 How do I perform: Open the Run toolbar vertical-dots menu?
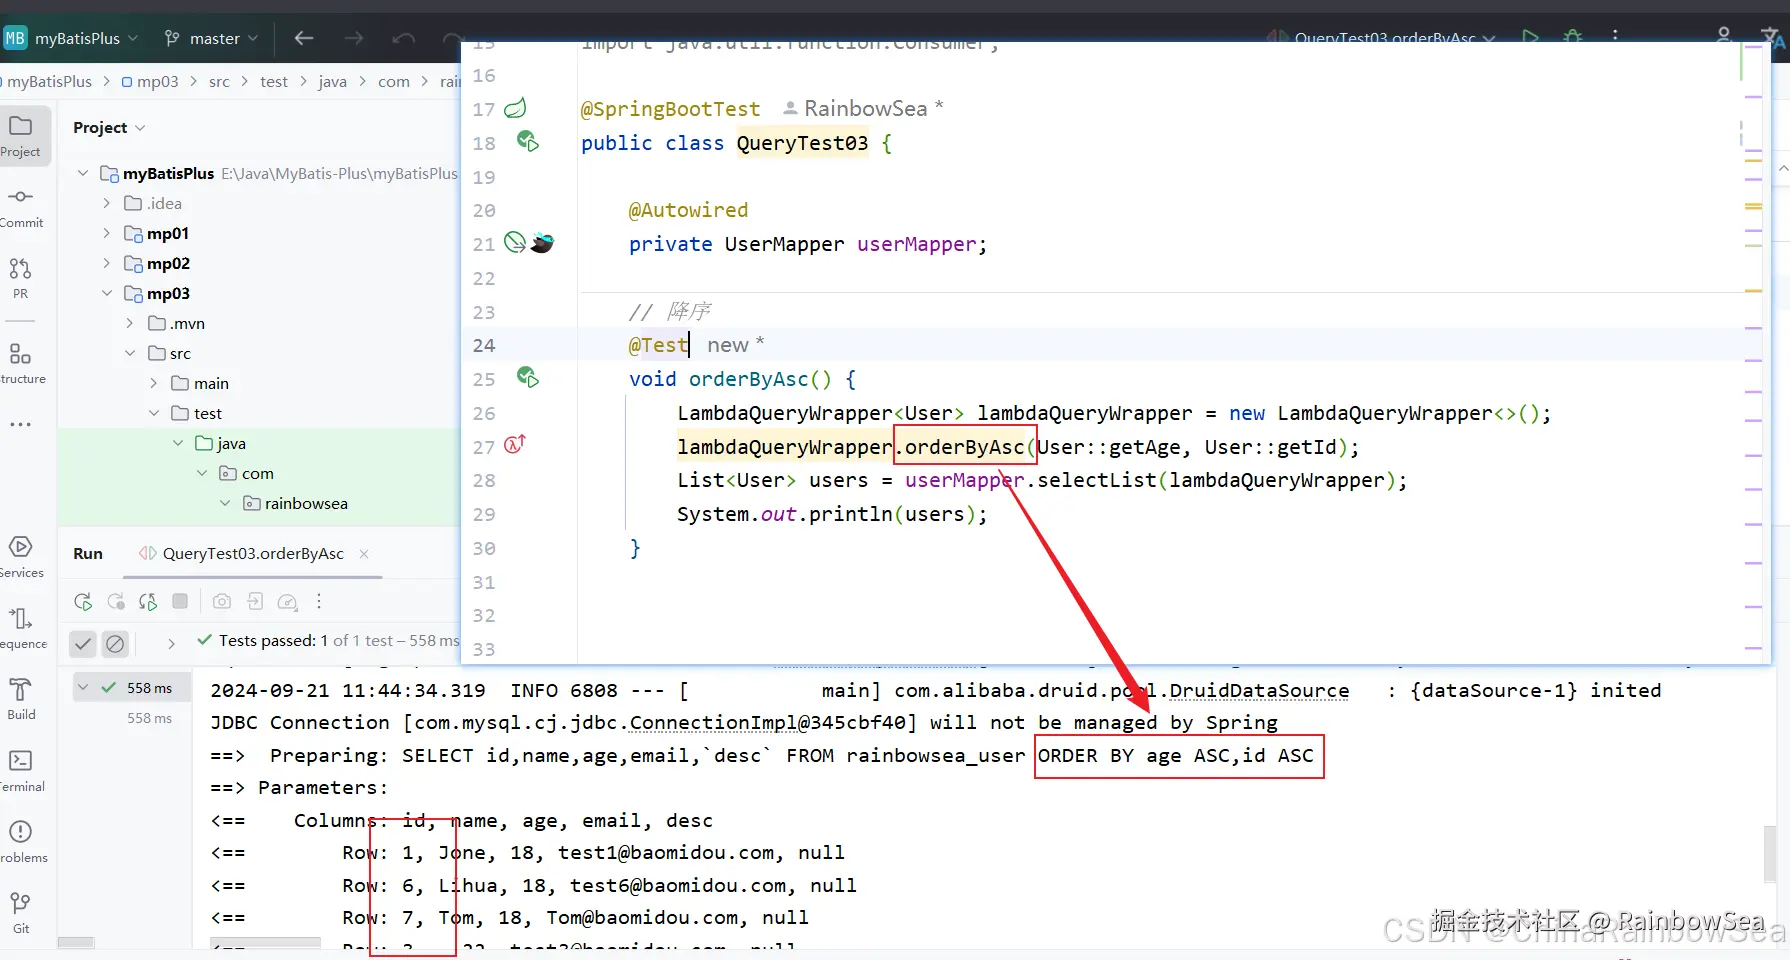click(319, 601)
